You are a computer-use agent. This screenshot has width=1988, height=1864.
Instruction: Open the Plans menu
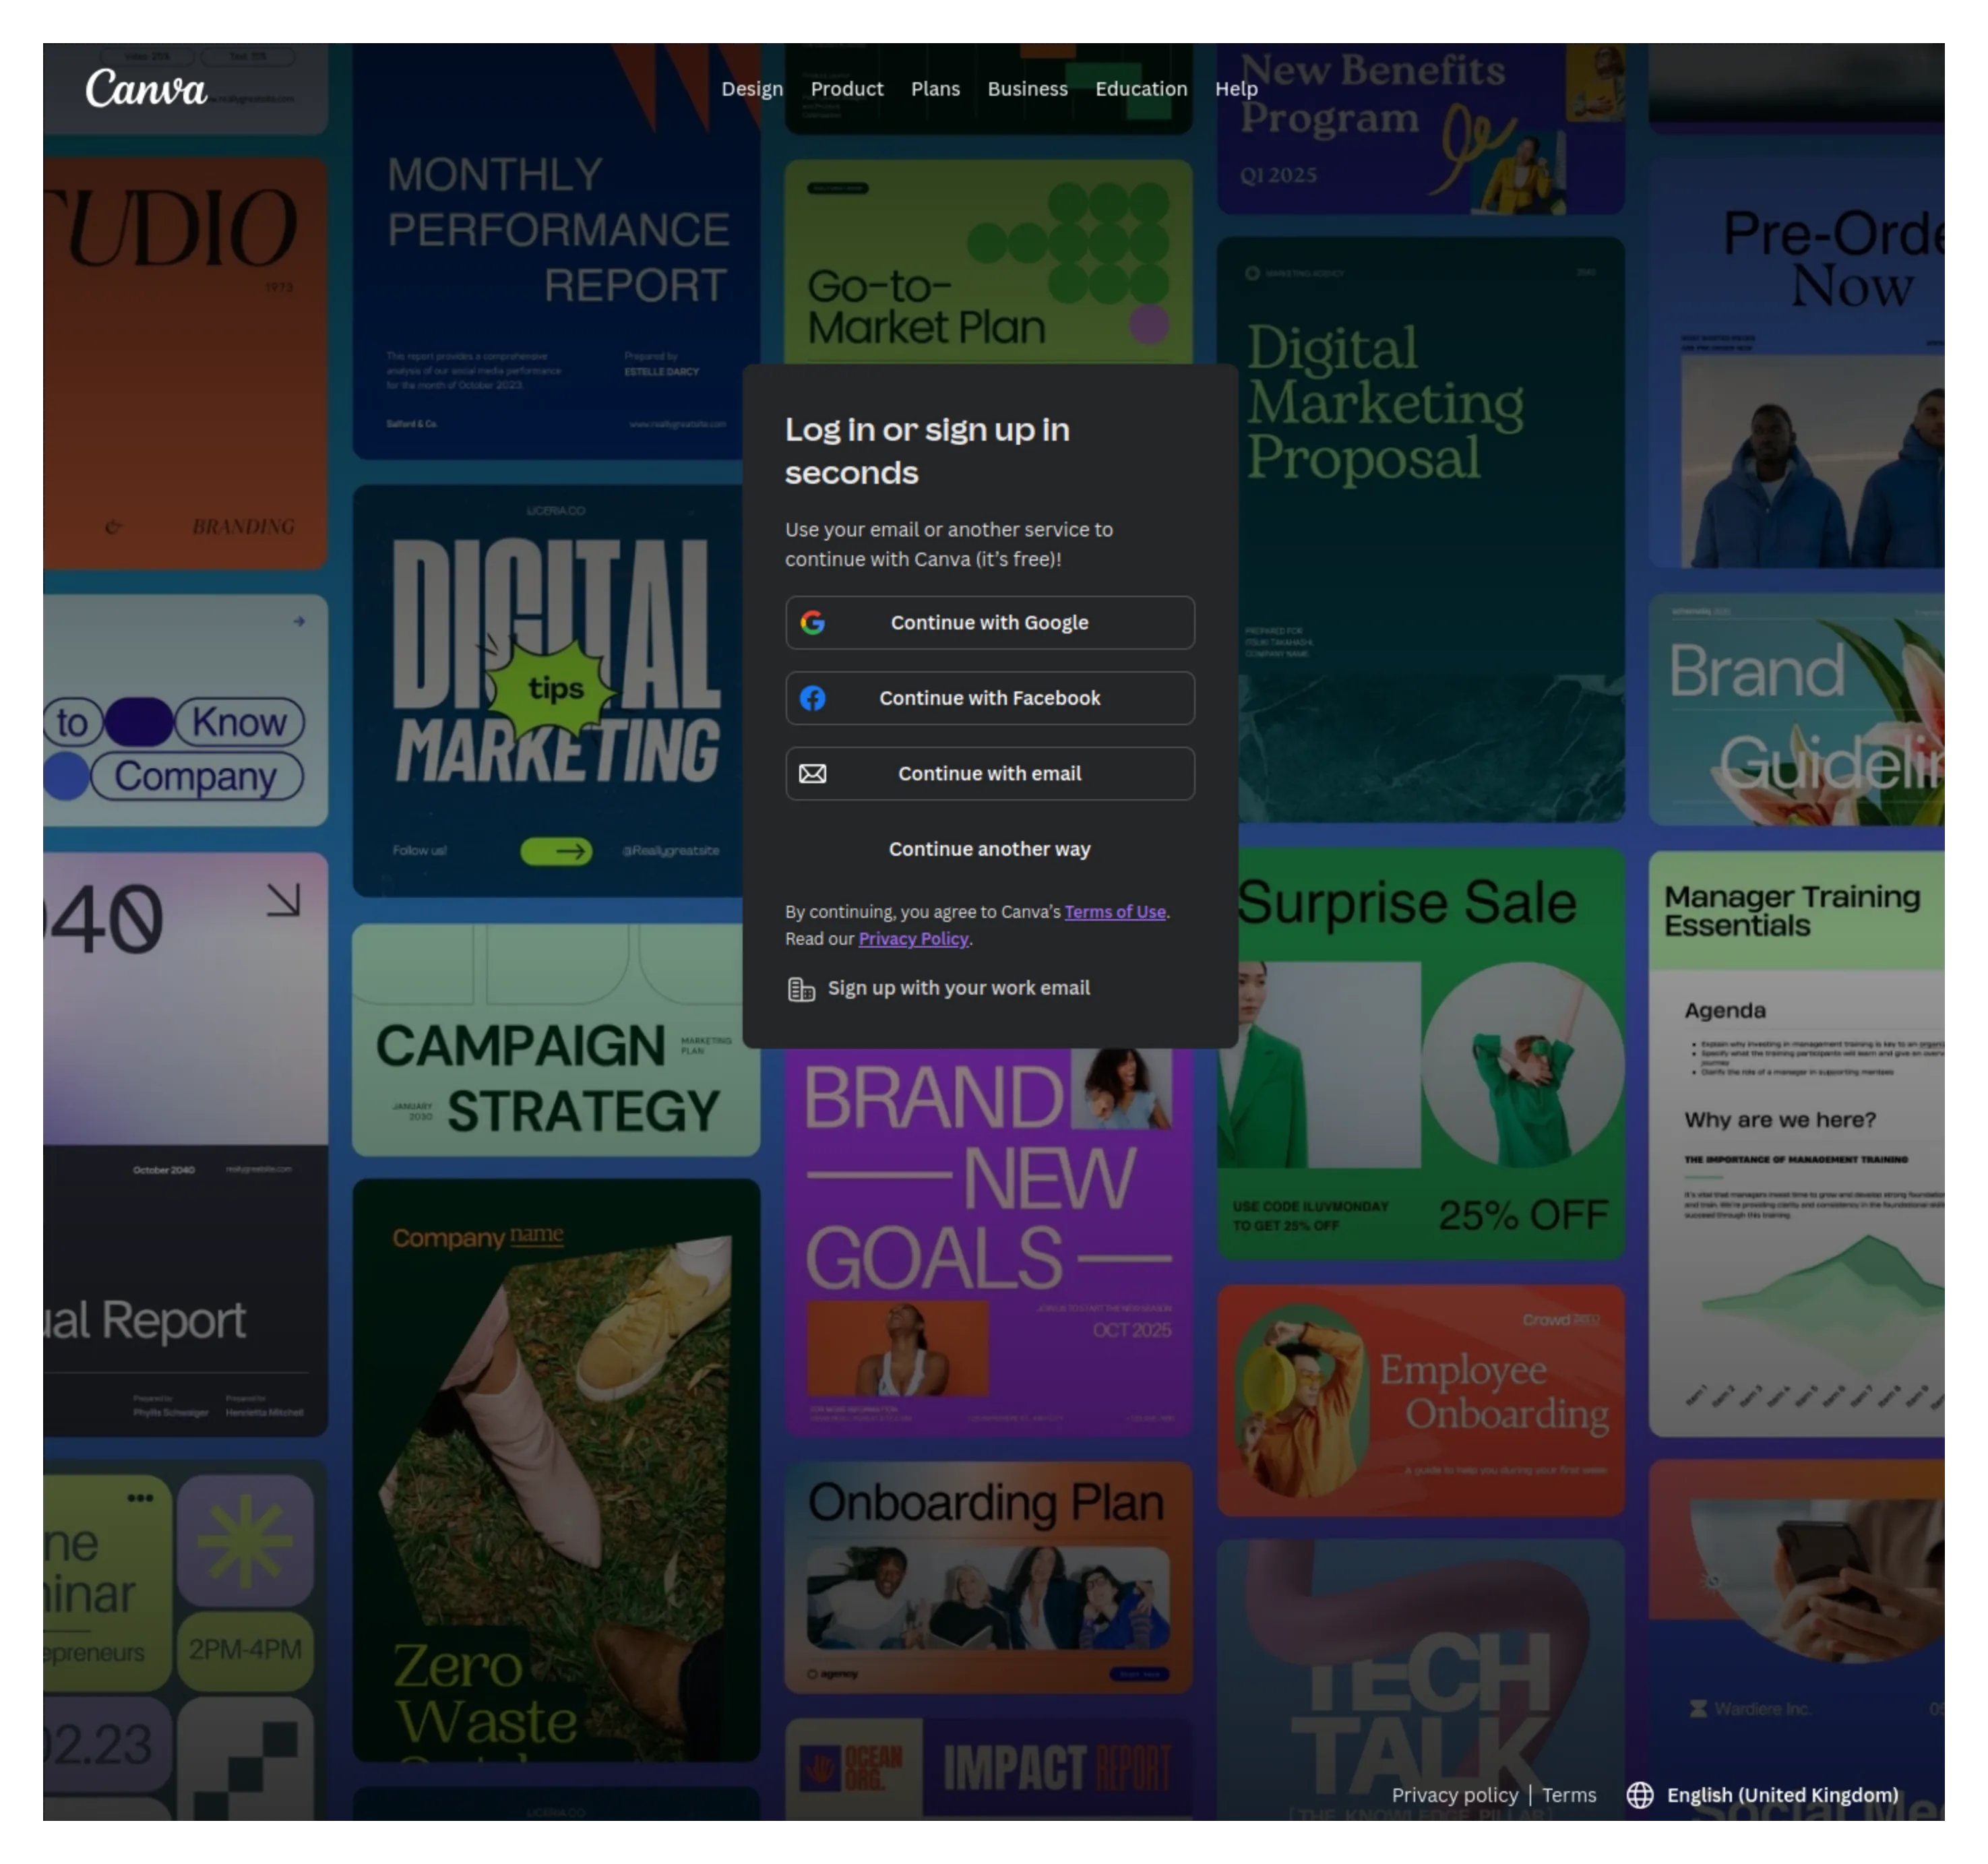[934, 88]
